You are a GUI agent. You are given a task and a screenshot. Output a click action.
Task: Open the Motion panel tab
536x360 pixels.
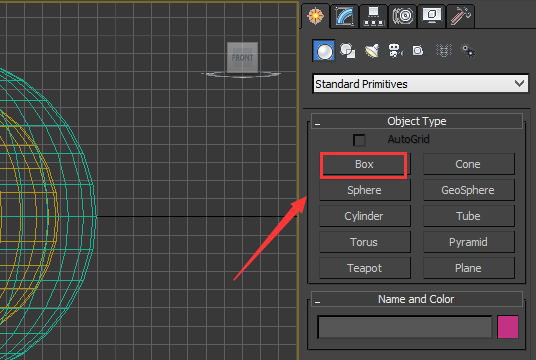pyautogui.click(x=402, y=16)
